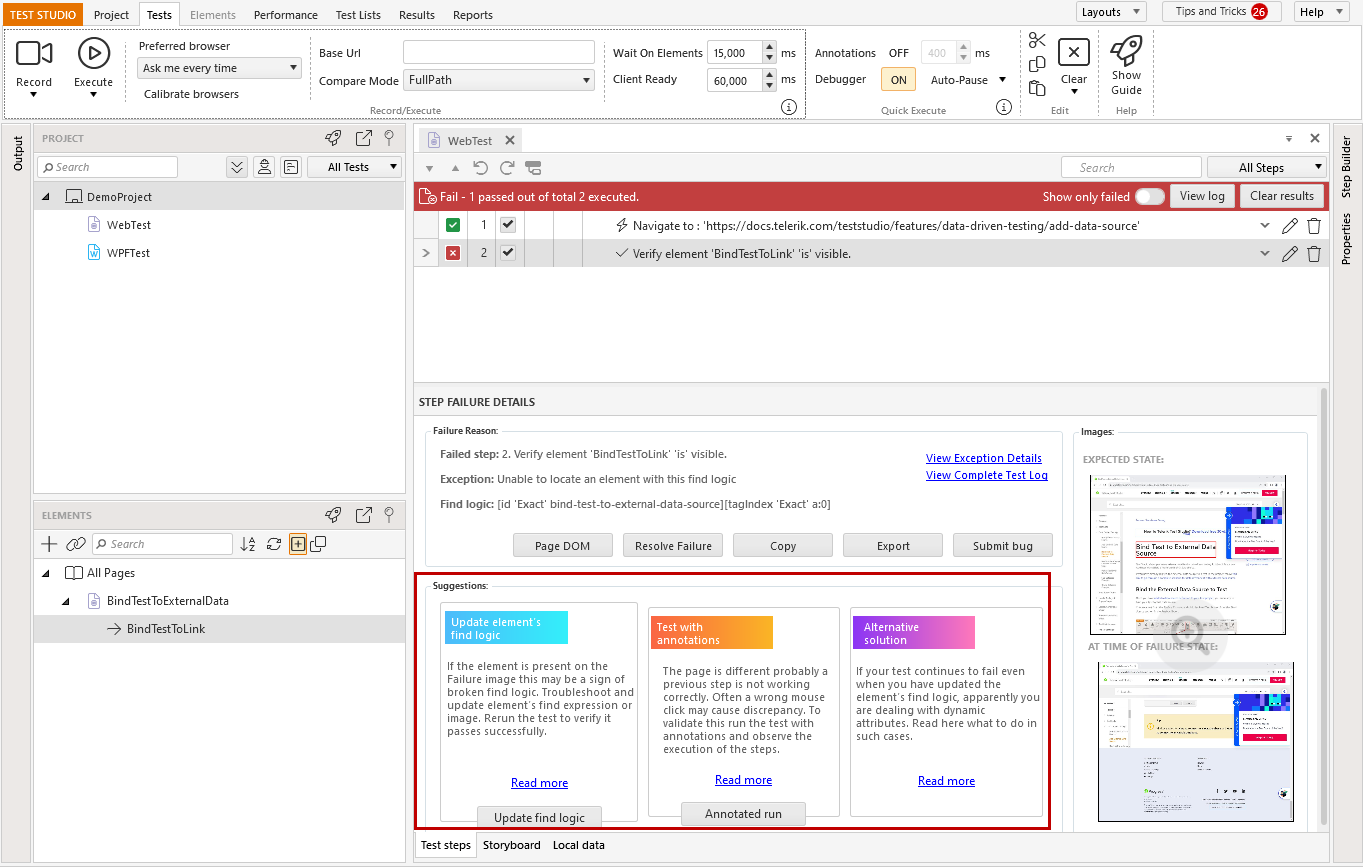The width and height of the screenshot is (1363, 867).
Task: Expand step 1 options chevron
Action: click(x=1266, y=226)
